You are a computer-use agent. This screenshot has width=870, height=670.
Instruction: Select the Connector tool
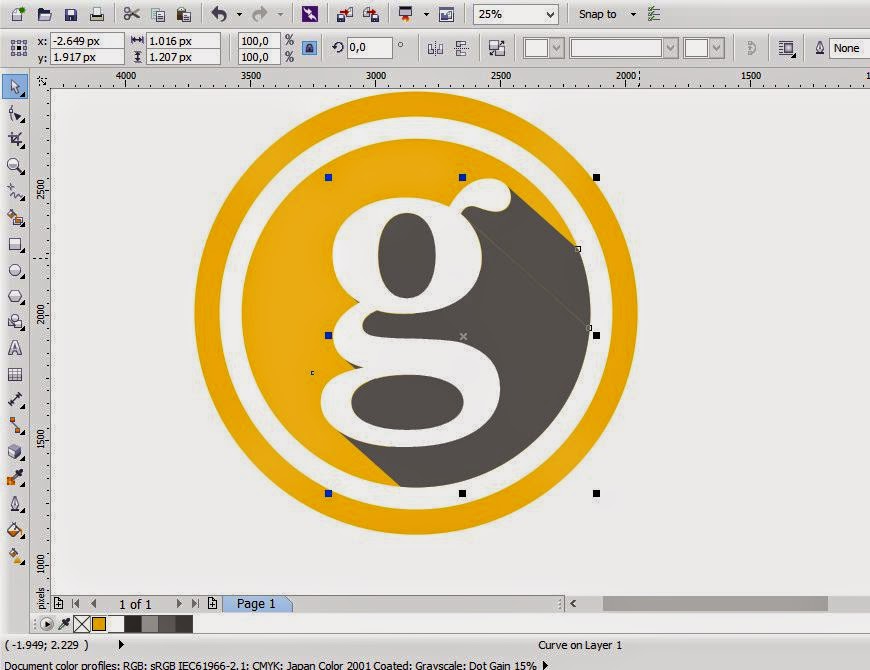click(16, 426)
